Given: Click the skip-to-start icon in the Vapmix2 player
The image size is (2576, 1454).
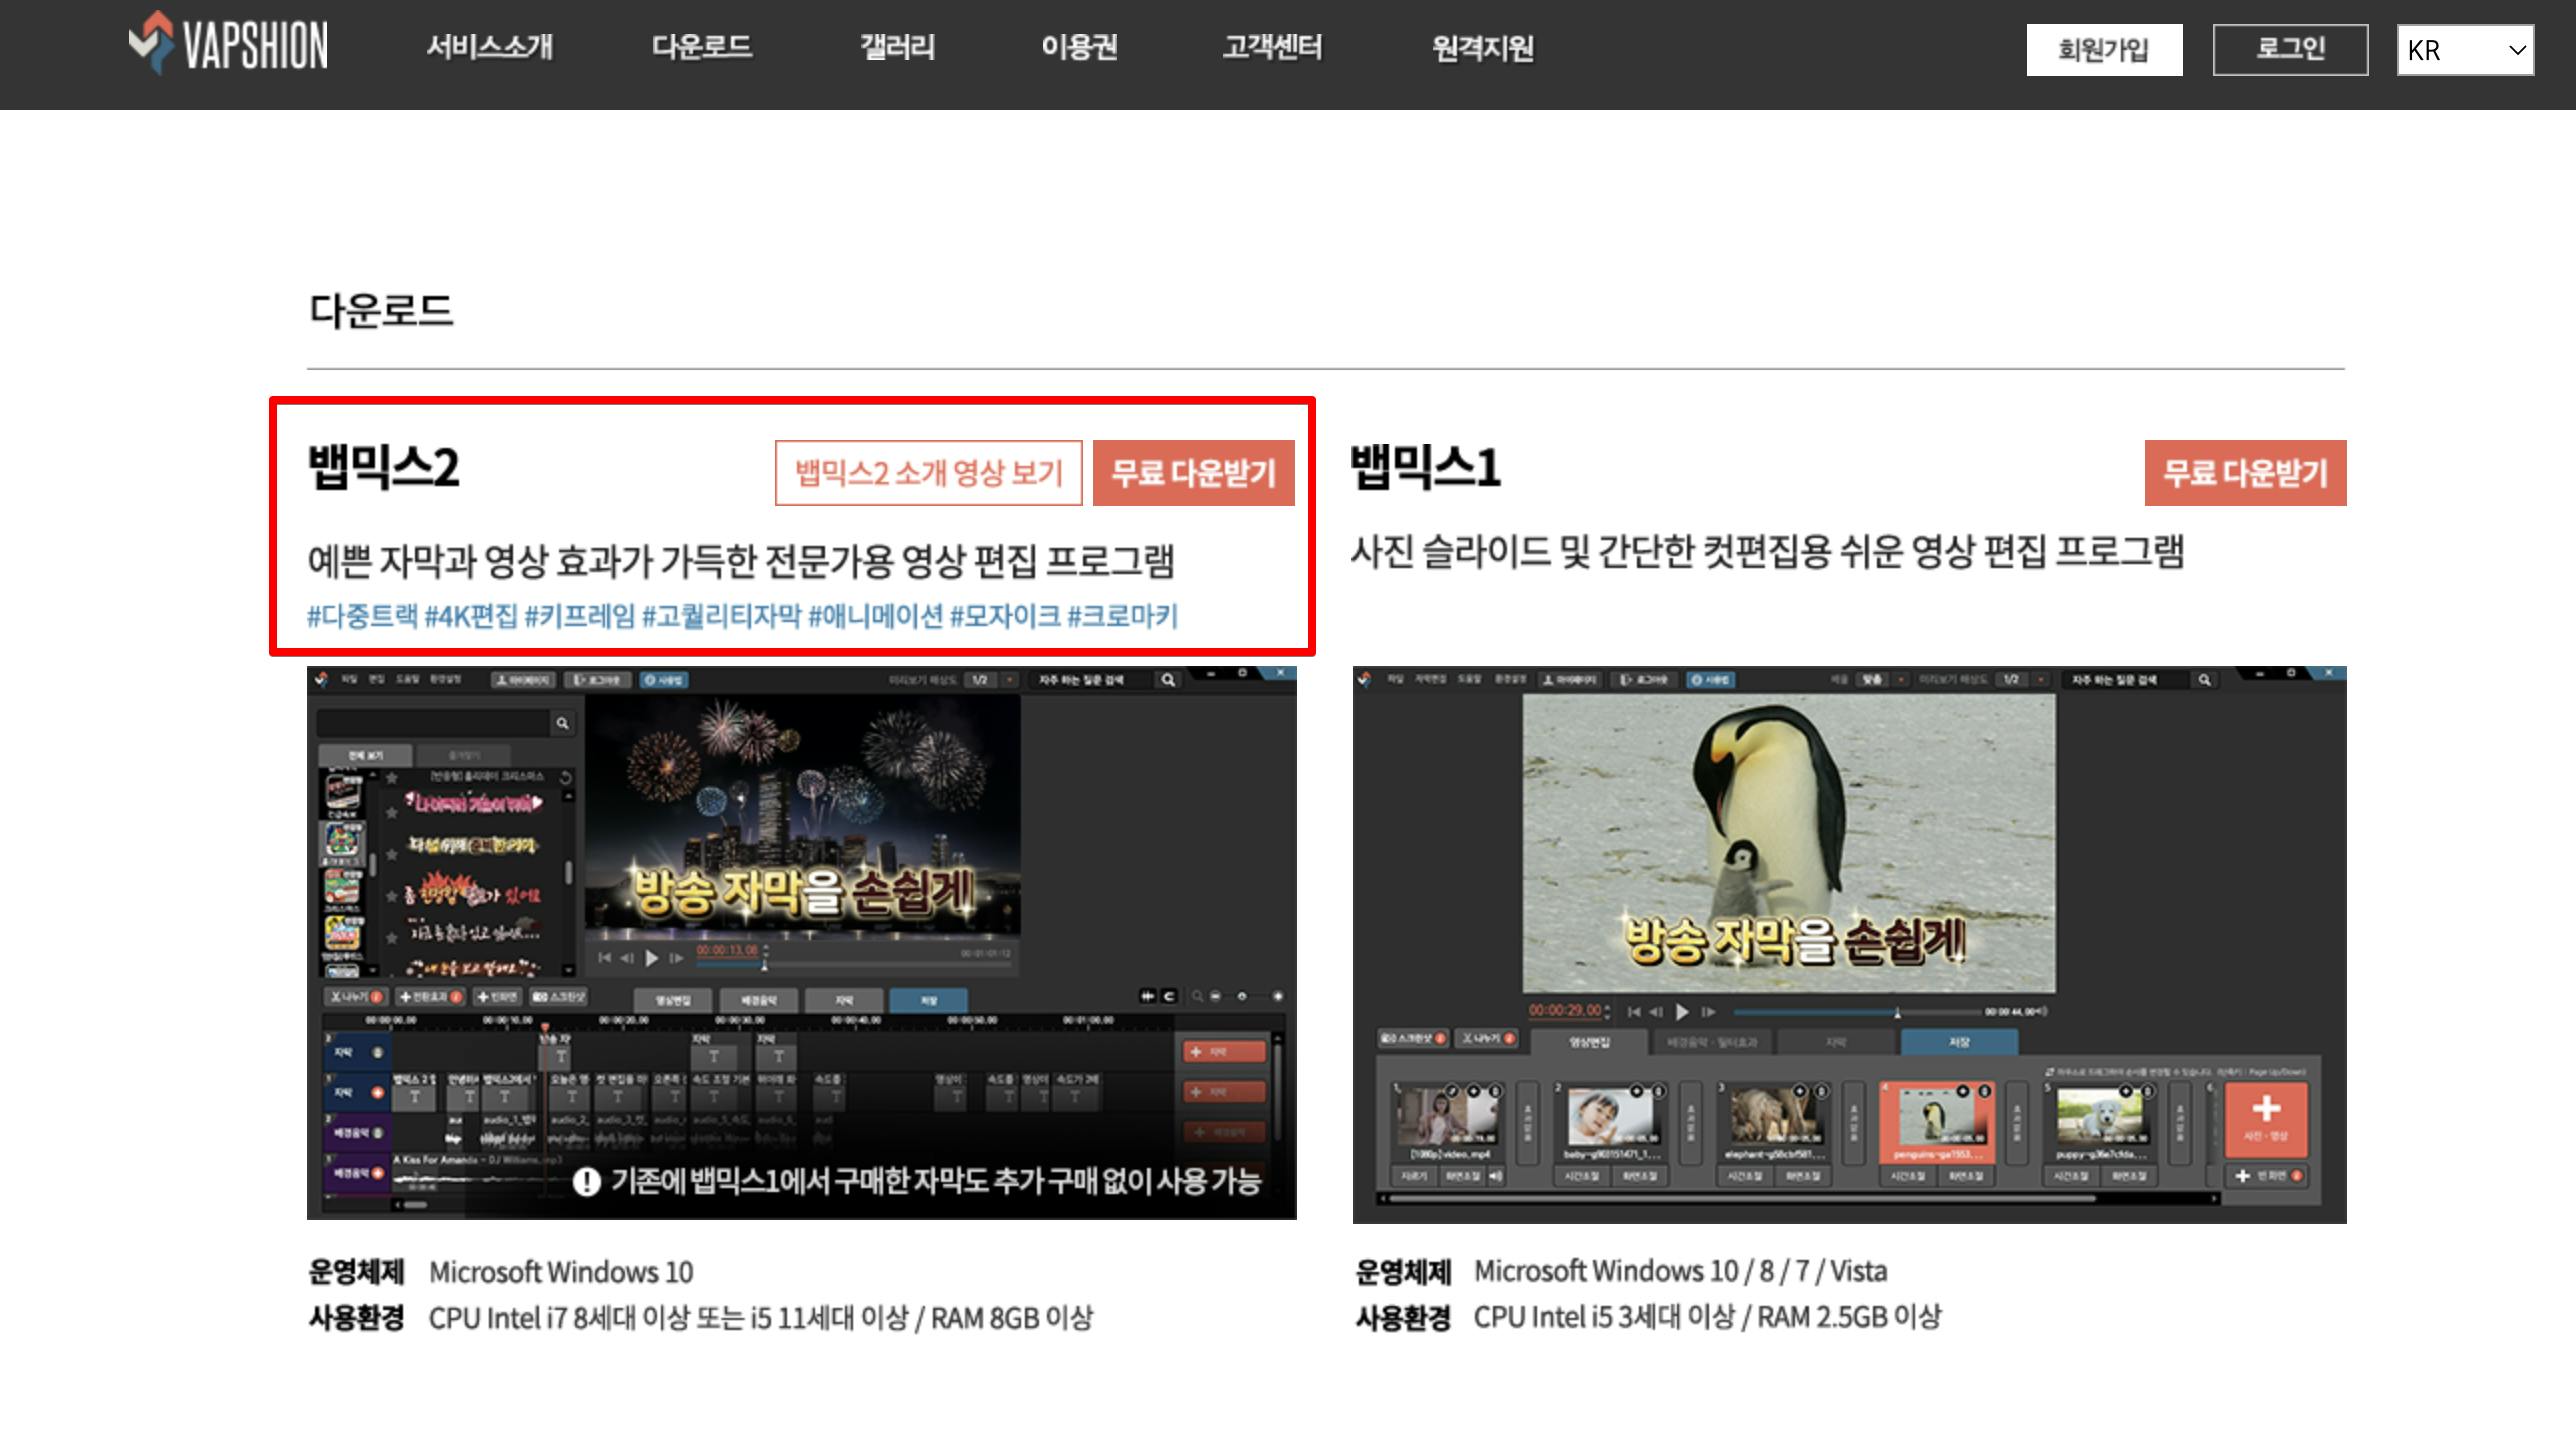Looking at the screenshot, I should (x=604, y=958).
